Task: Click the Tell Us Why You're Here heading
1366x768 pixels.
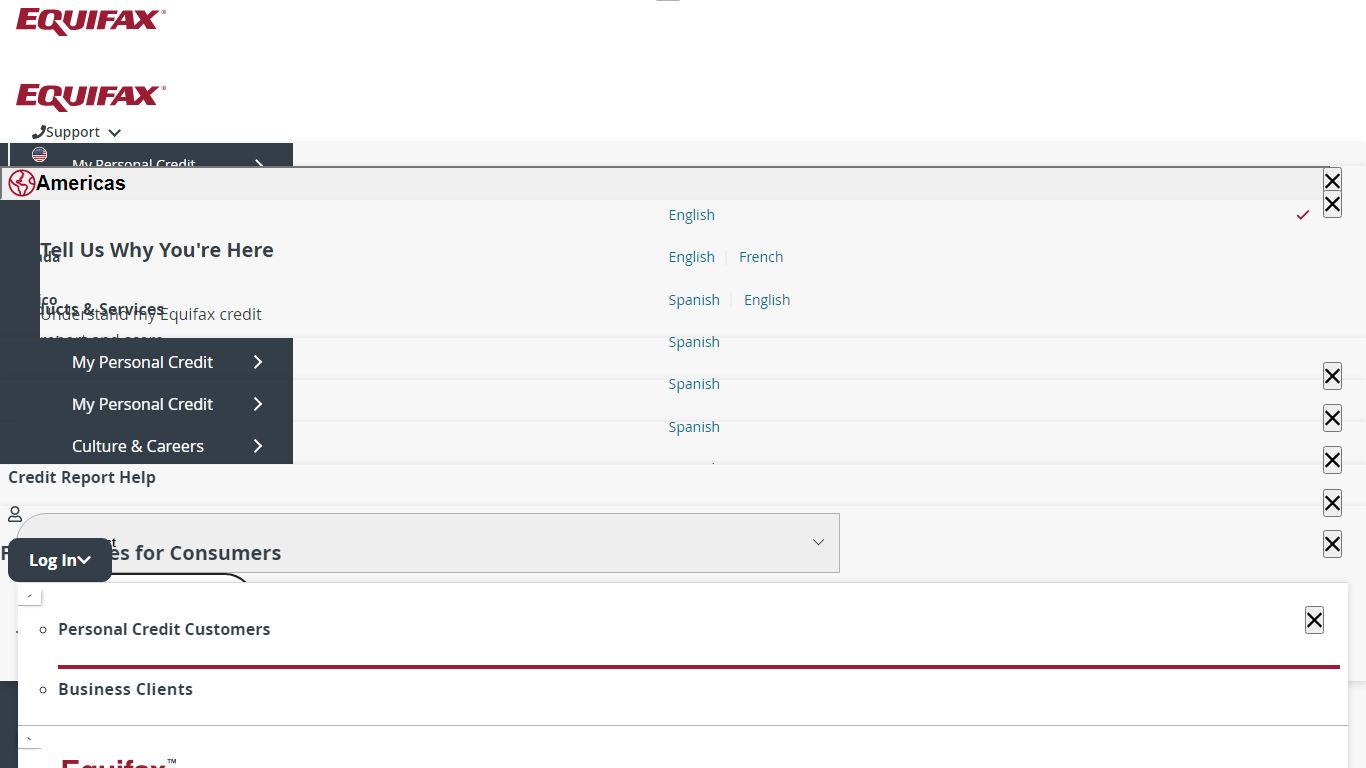Action: [x=157, y=250]
